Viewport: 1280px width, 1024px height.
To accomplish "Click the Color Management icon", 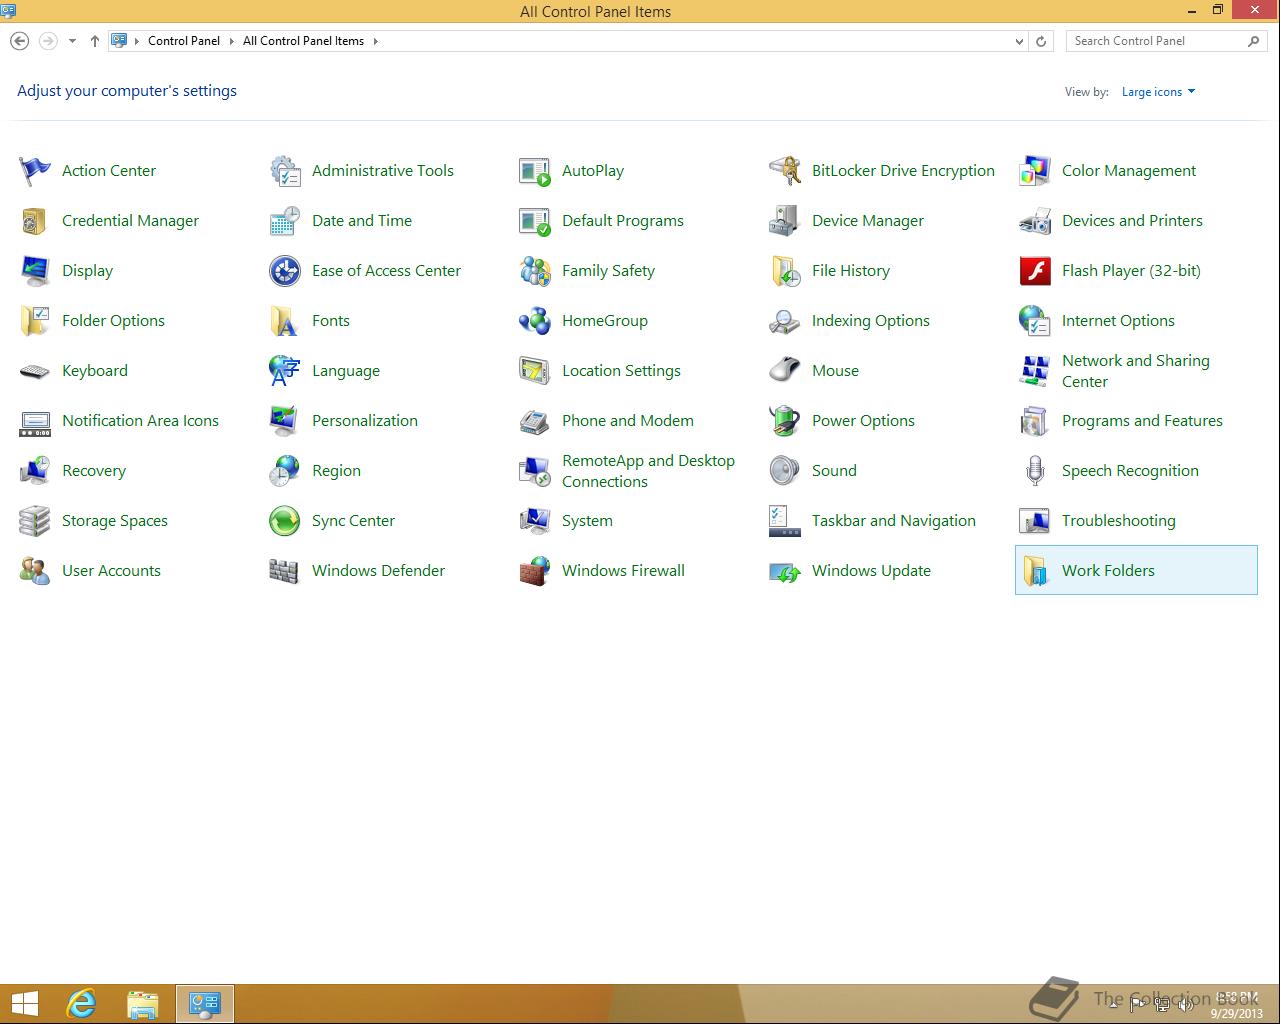I will pos(1035,171).
